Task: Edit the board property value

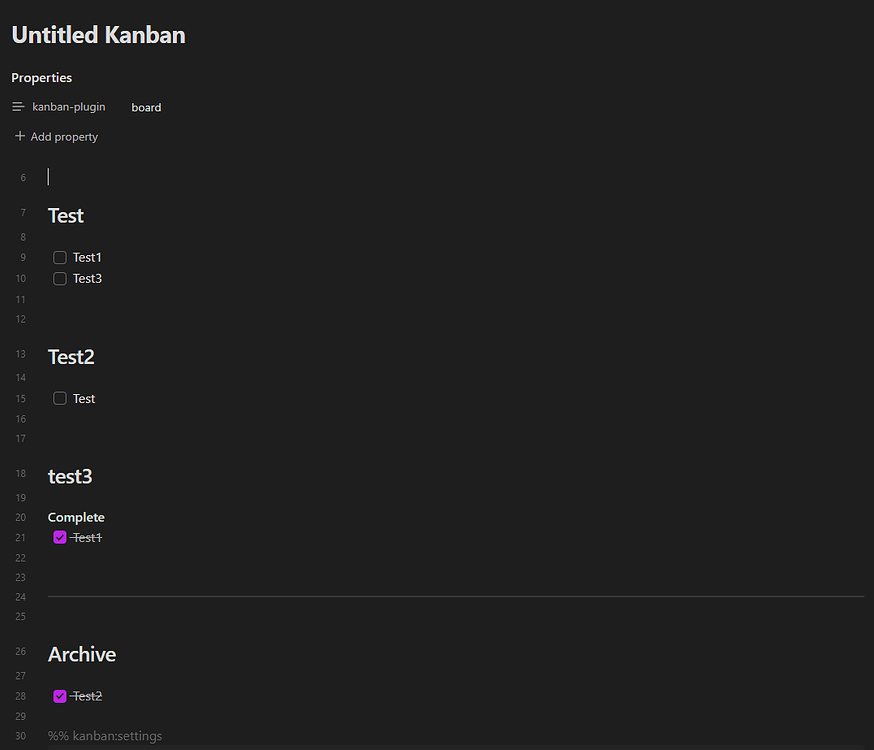Action: [x=146, y=107]
